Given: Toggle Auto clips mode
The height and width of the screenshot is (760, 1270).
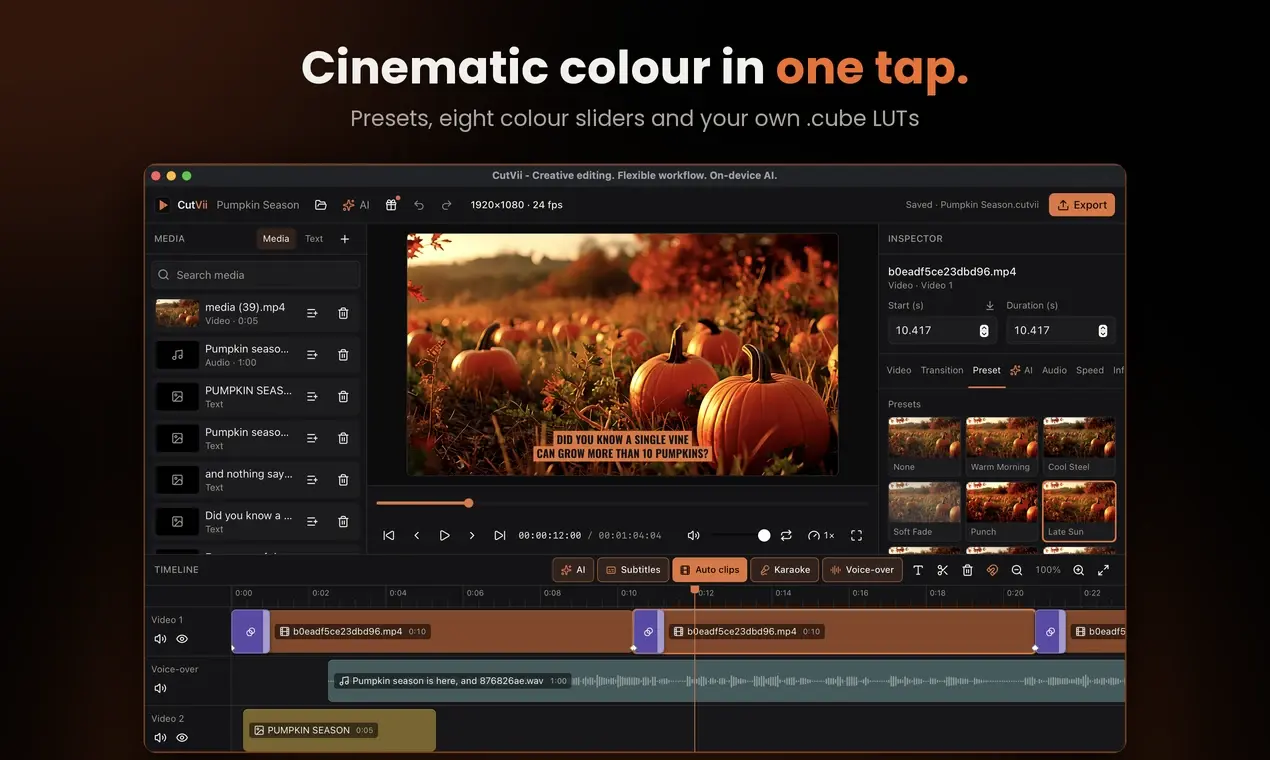Looking at the screenshot, I should pyautogui.click(x=710, y=570).
